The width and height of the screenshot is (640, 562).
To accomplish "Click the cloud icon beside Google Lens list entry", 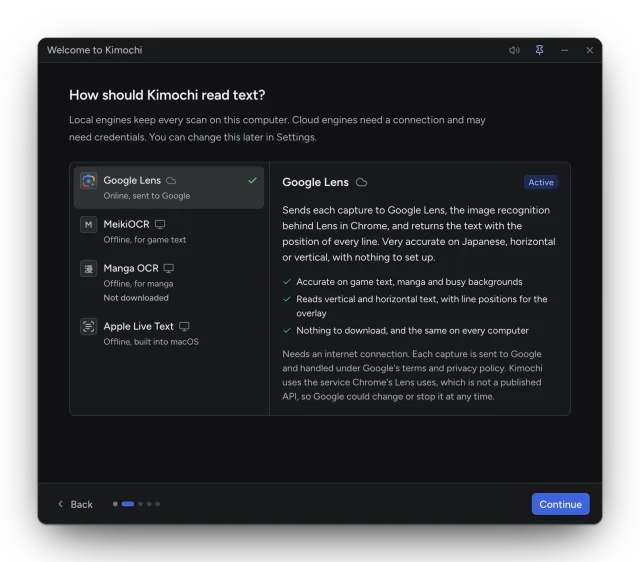I will tap(171, 180).
